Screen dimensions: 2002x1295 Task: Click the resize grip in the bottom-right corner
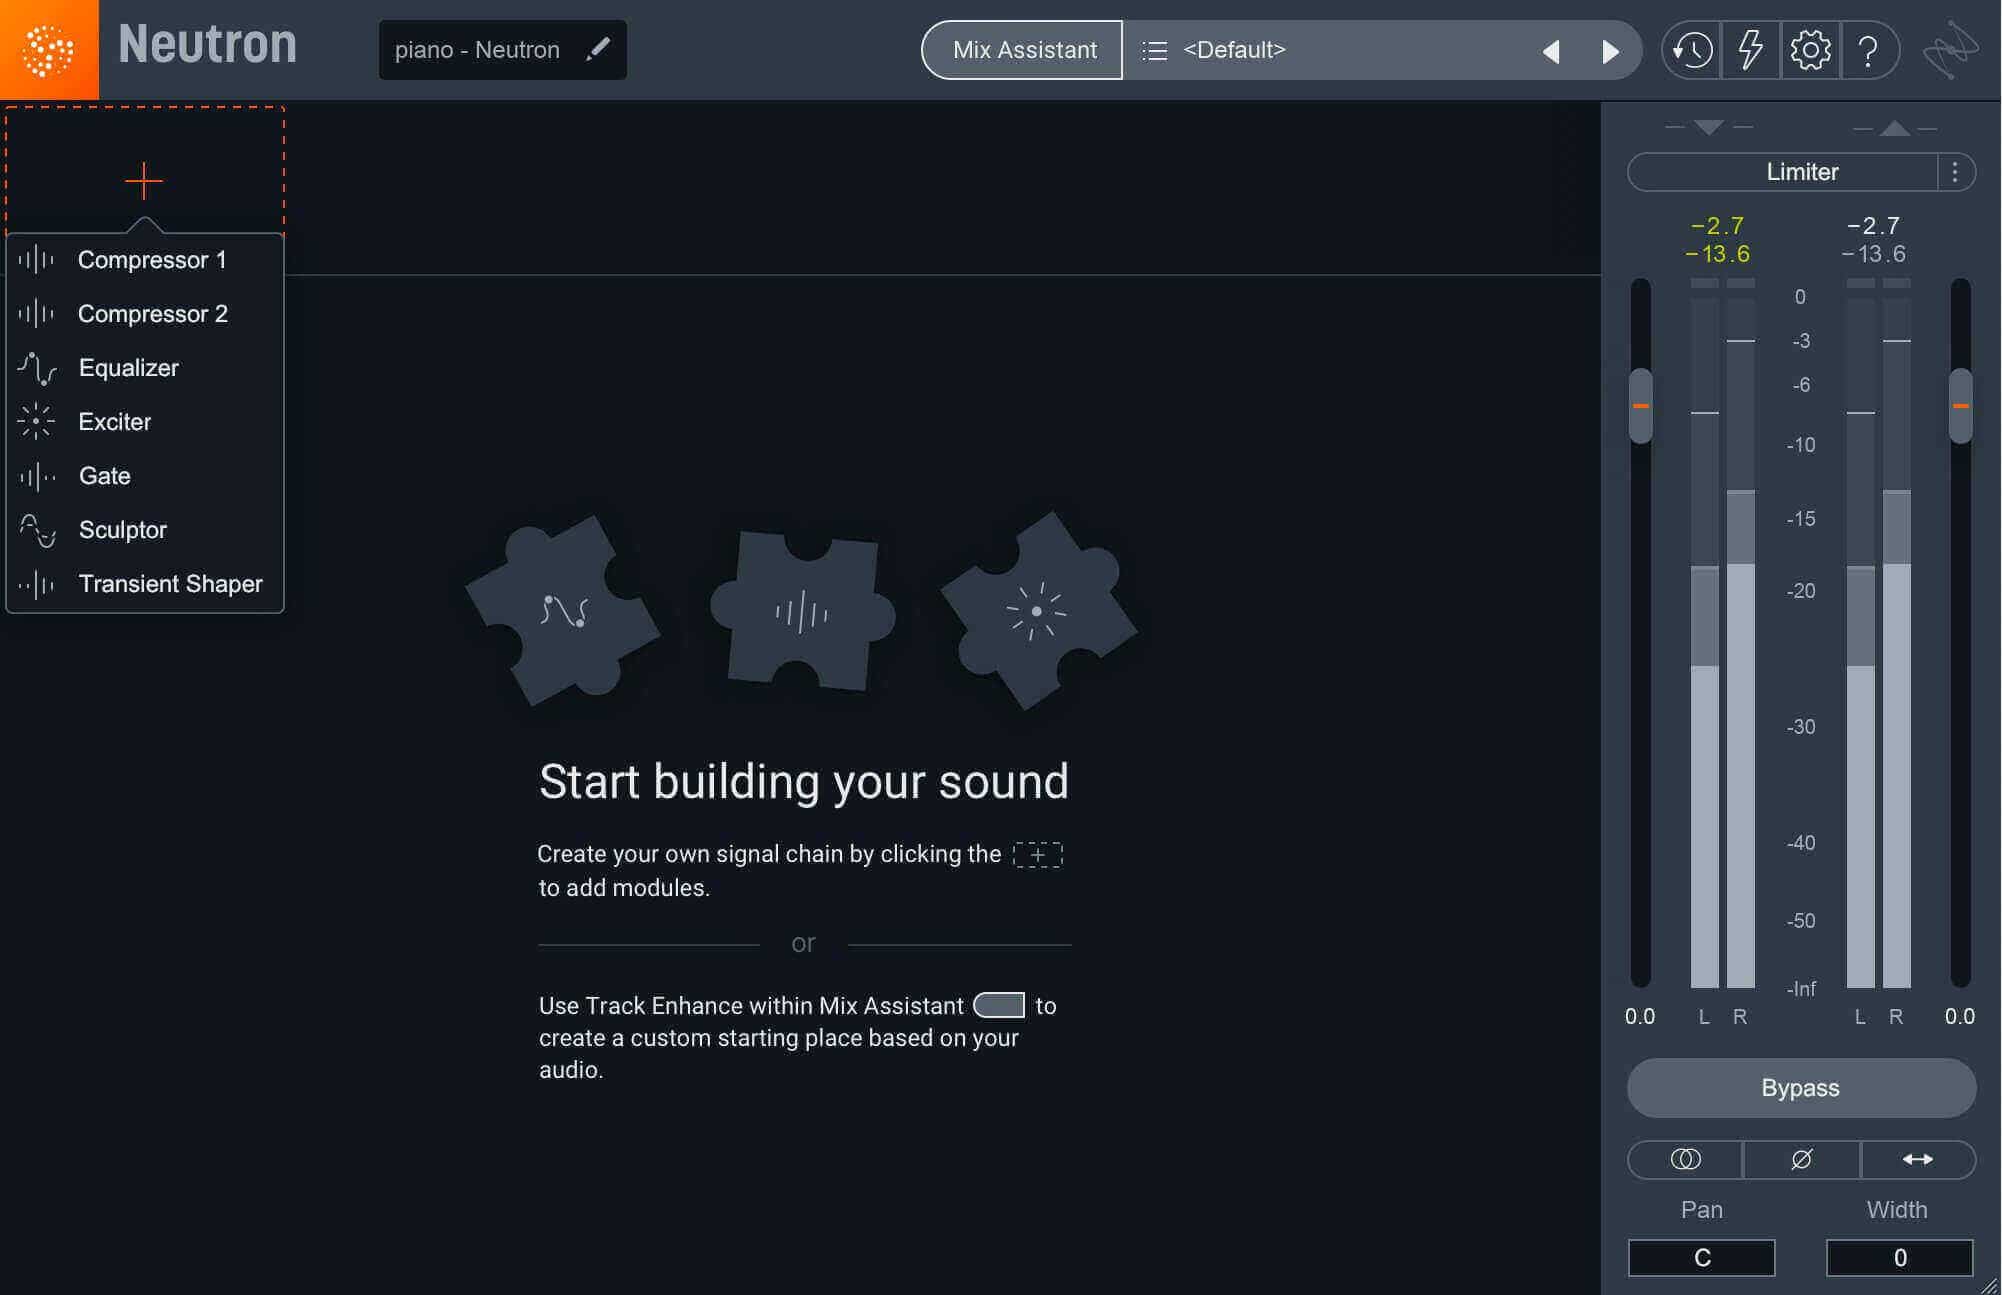1989,1284
